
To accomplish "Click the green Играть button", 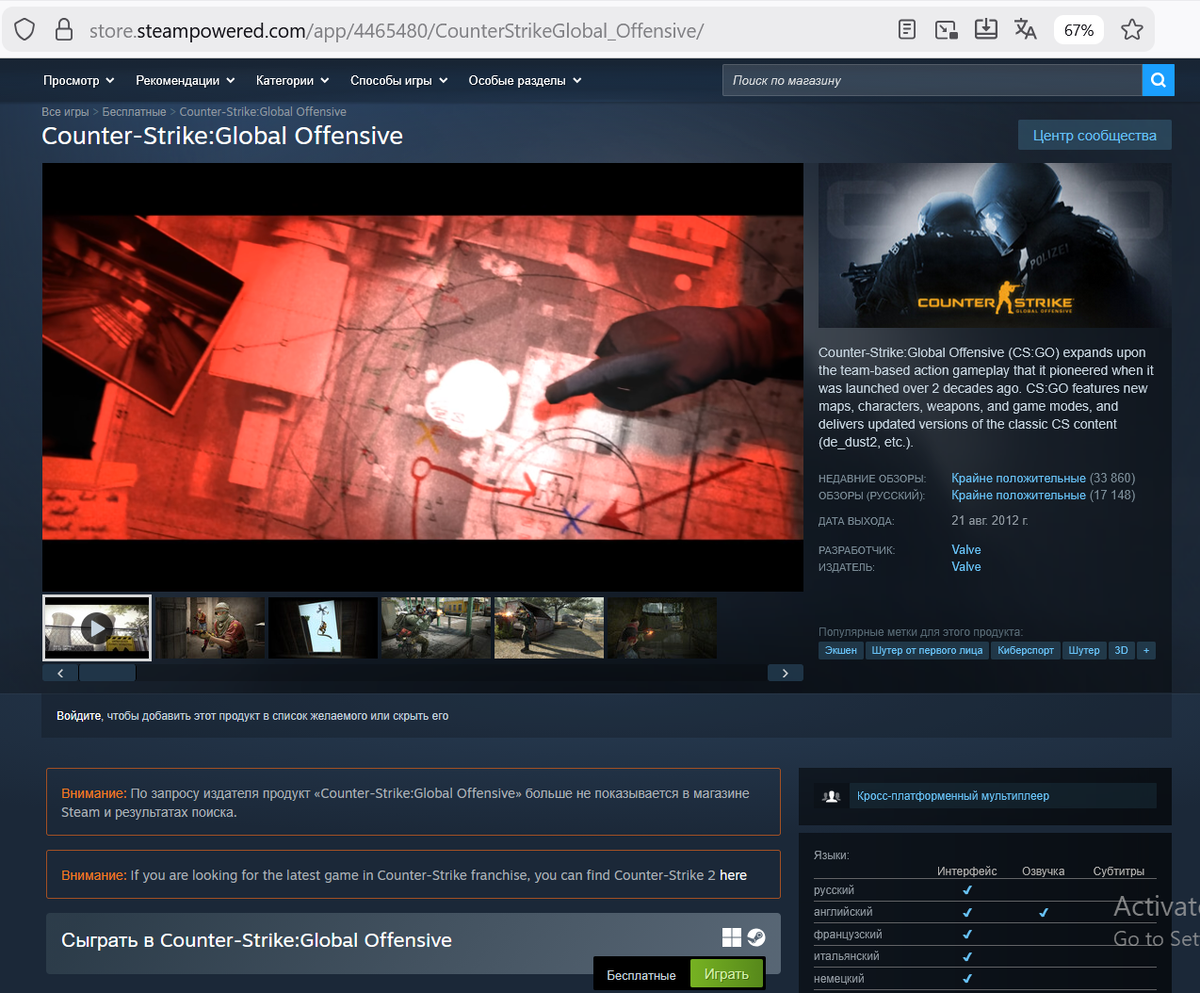I will click(x=726, y=975).
